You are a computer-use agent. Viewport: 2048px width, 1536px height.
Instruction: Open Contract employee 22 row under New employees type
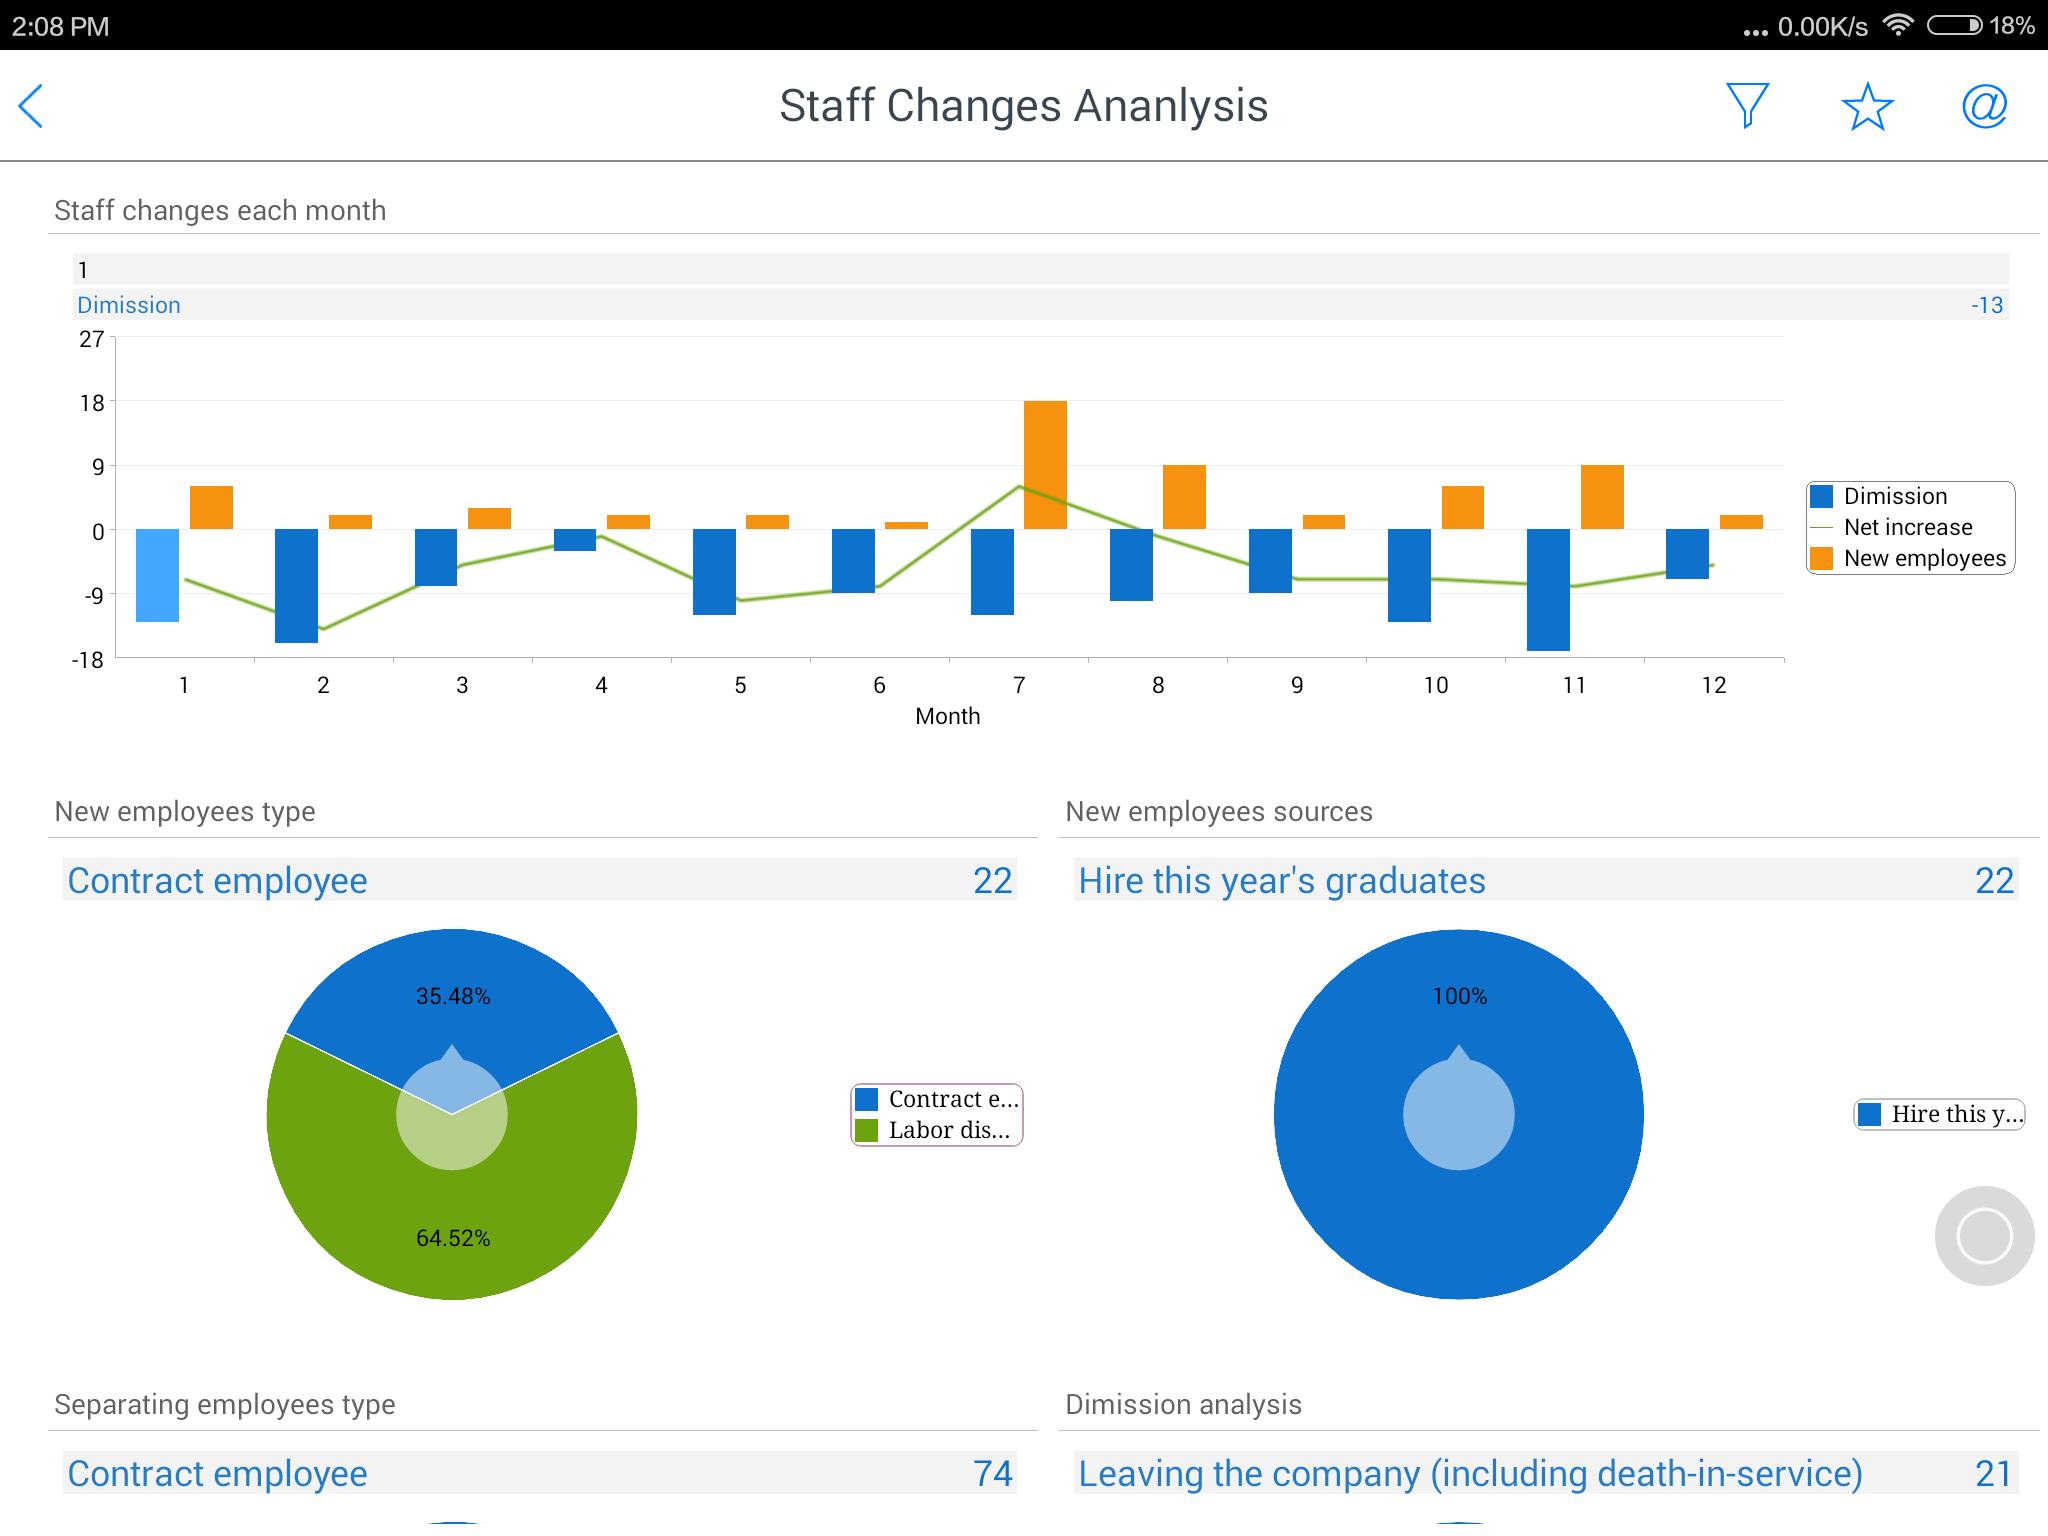point(540,880)
